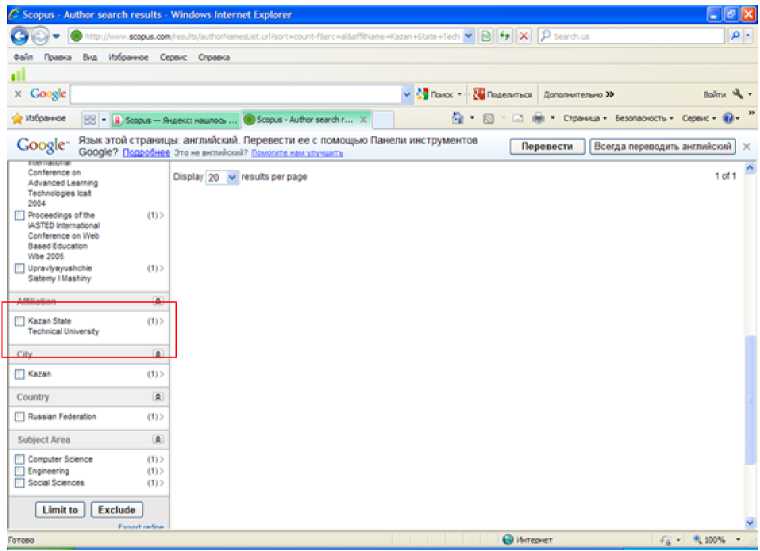Collapse the Subject Area section
The height and width of the screenshot is (551, 760).
tap(158, 440)
